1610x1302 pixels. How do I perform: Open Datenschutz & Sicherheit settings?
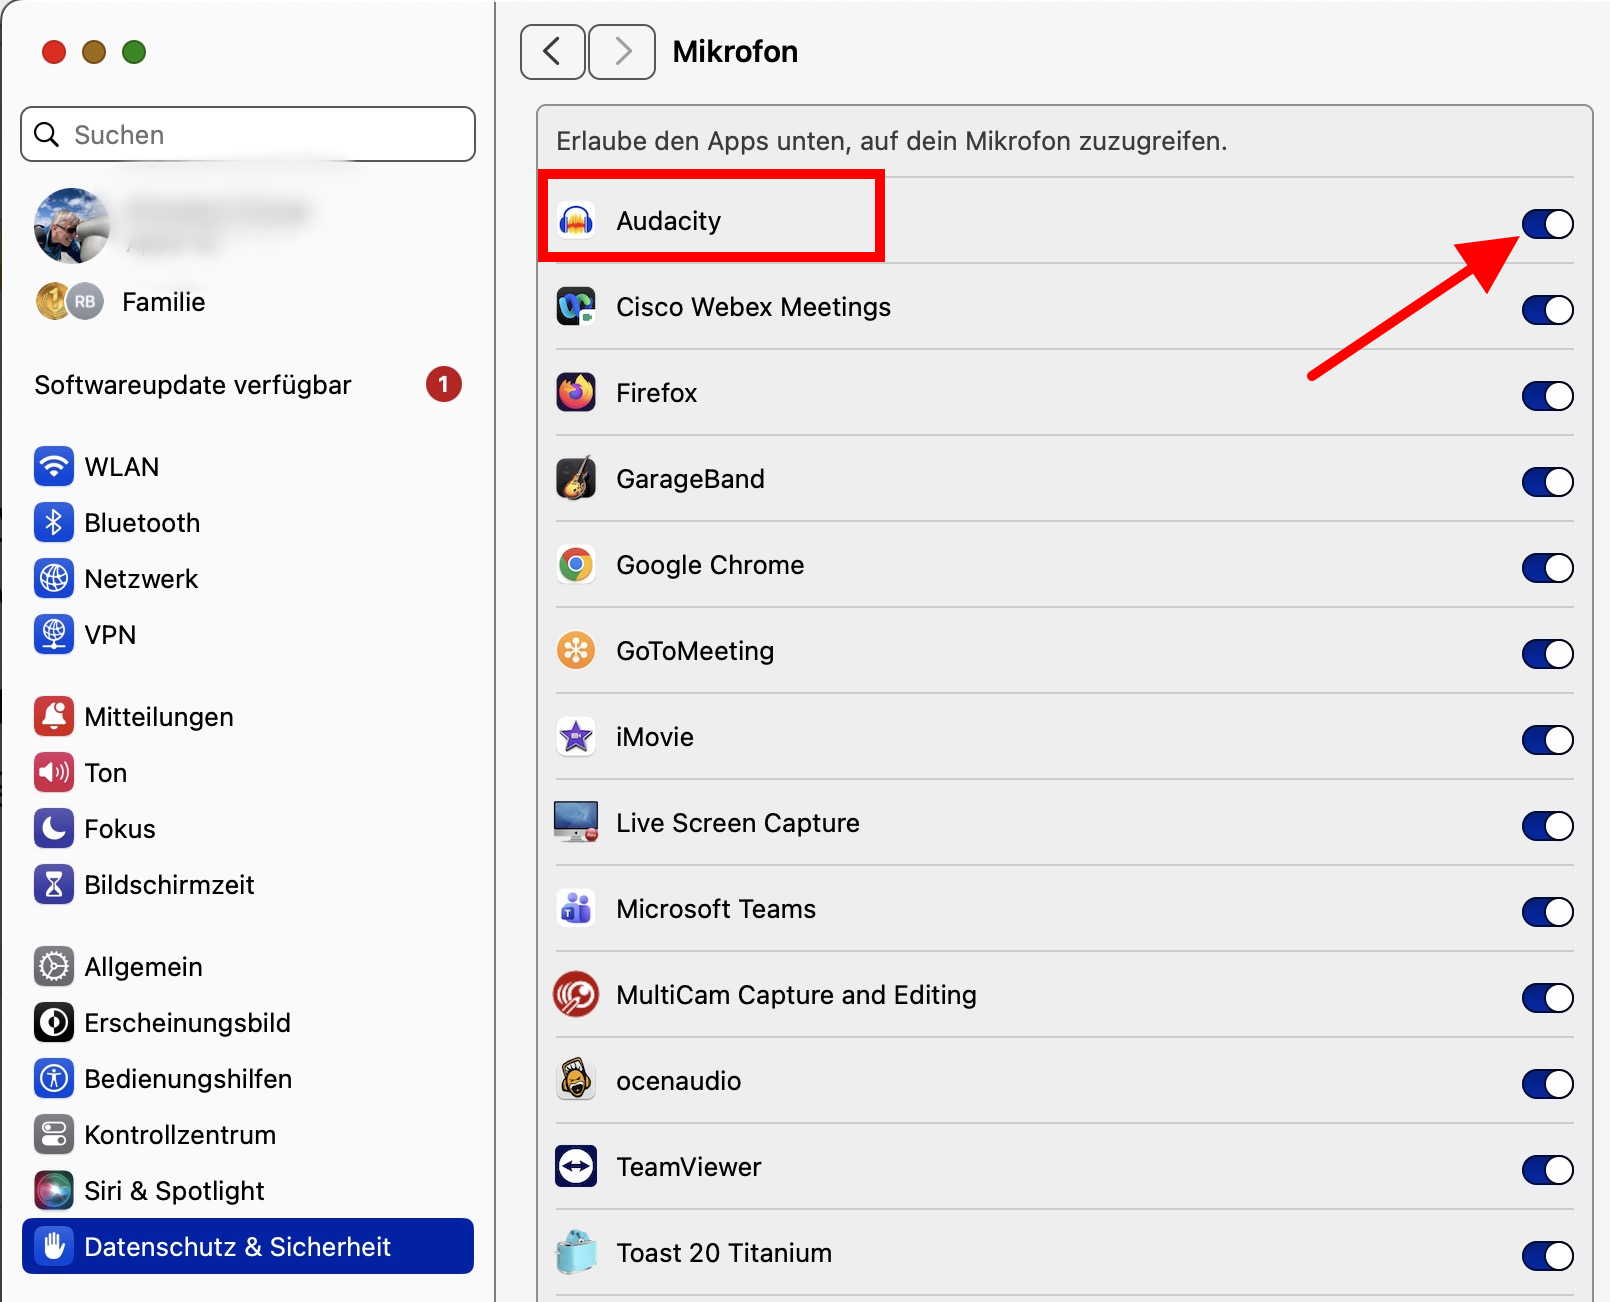point(248,1246)
